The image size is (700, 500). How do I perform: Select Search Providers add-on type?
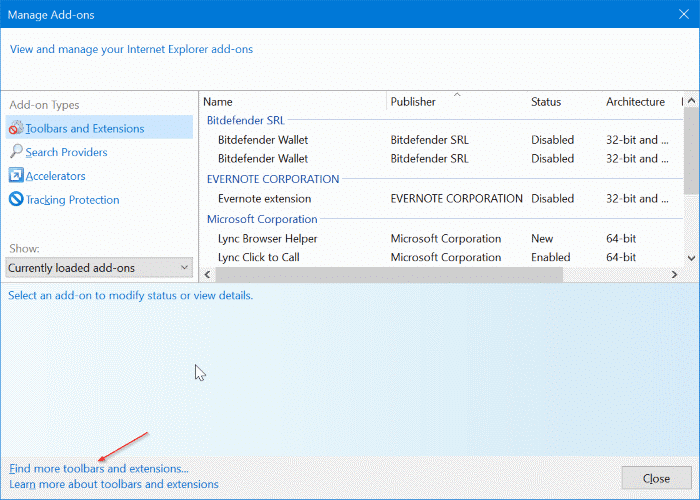click(x=66, y=152)
